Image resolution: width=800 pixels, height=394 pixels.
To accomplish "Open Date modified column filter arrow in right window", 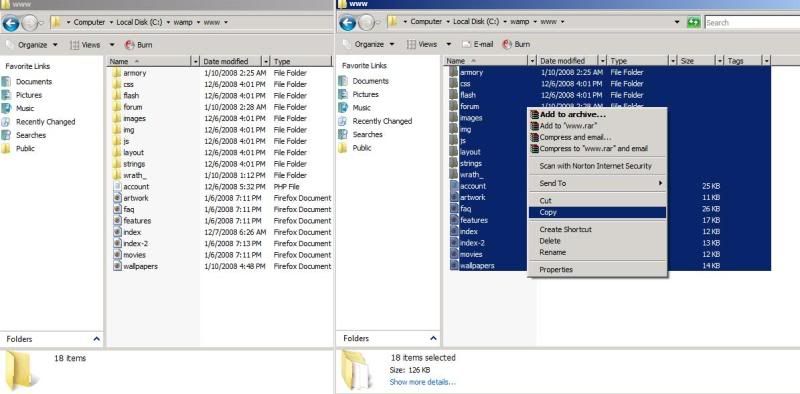I will pyautogui.click(x=603, y=61).
